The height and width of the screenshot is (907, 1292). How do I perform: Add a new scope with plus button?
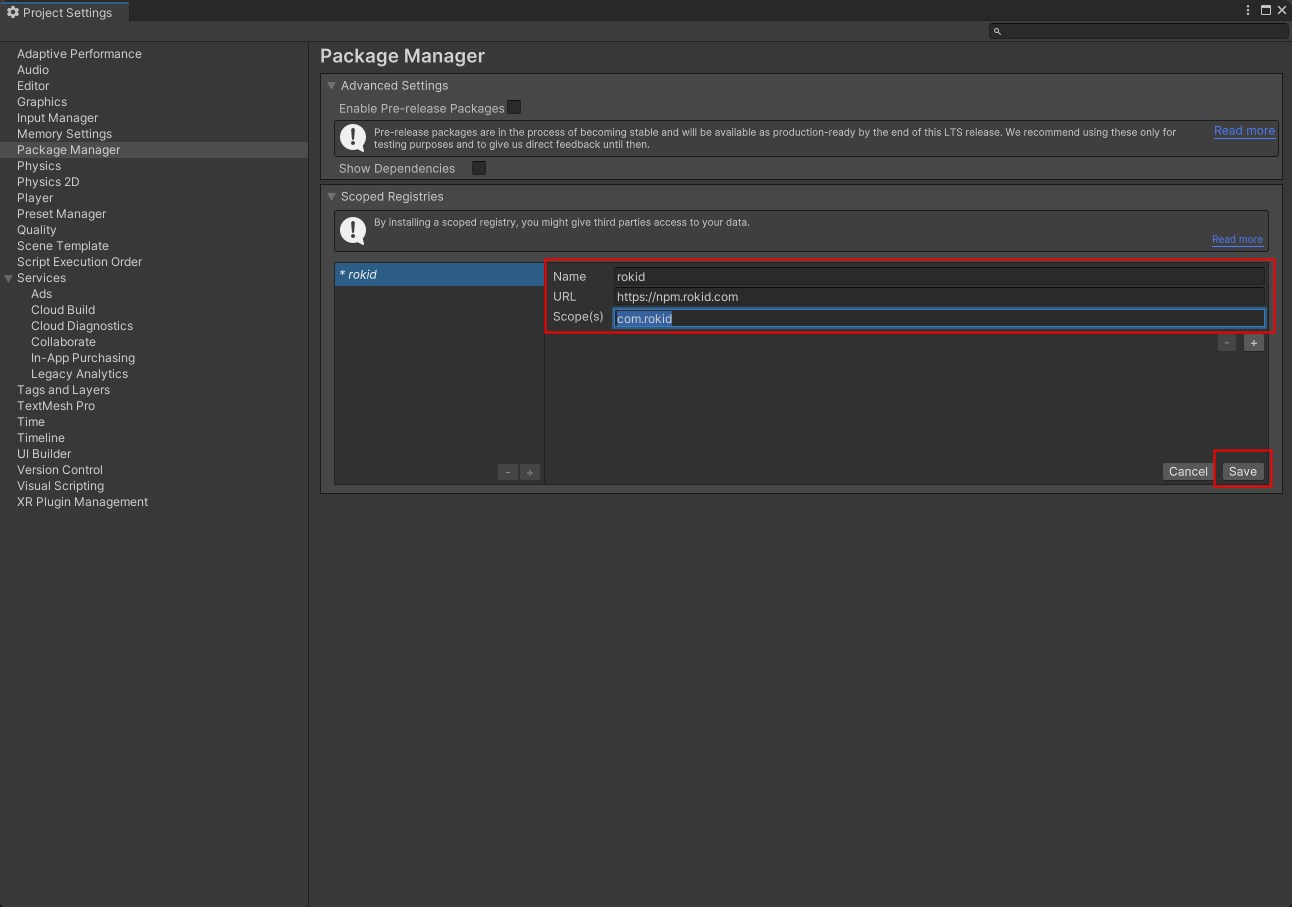[1253, 343]
